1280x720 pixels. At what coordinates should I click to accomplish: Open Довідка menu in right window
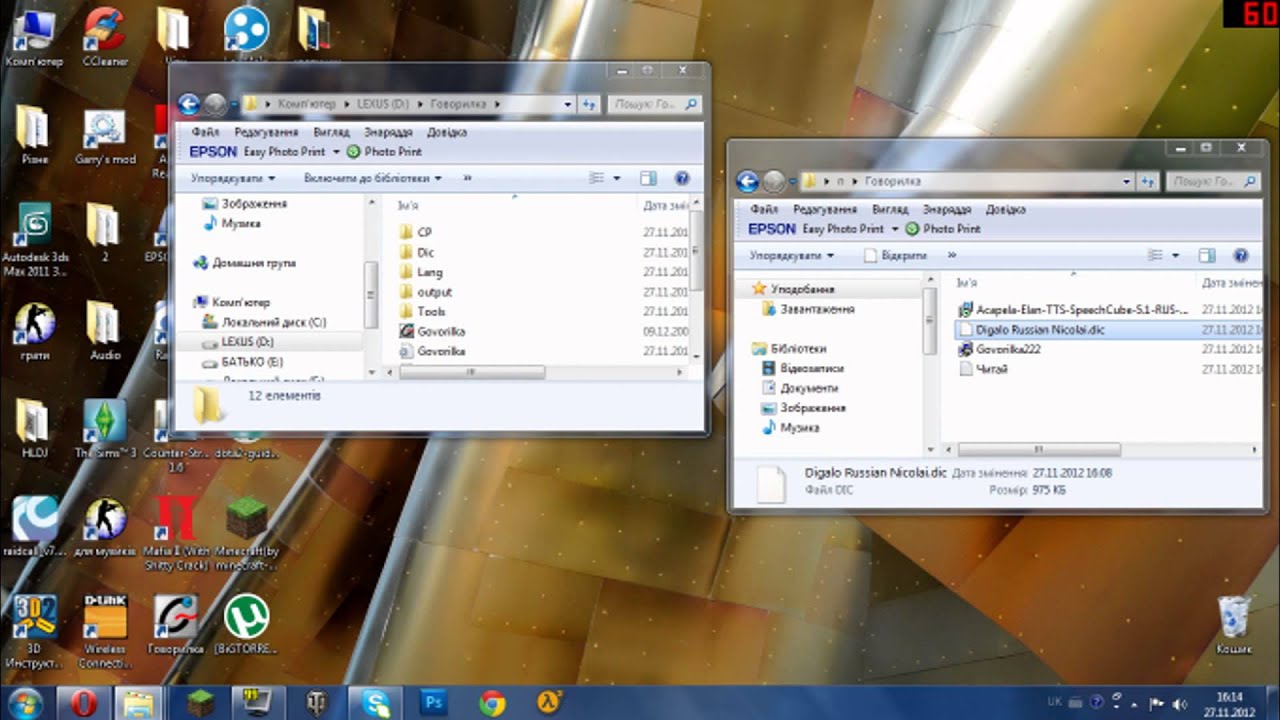tap(1006, 210)
